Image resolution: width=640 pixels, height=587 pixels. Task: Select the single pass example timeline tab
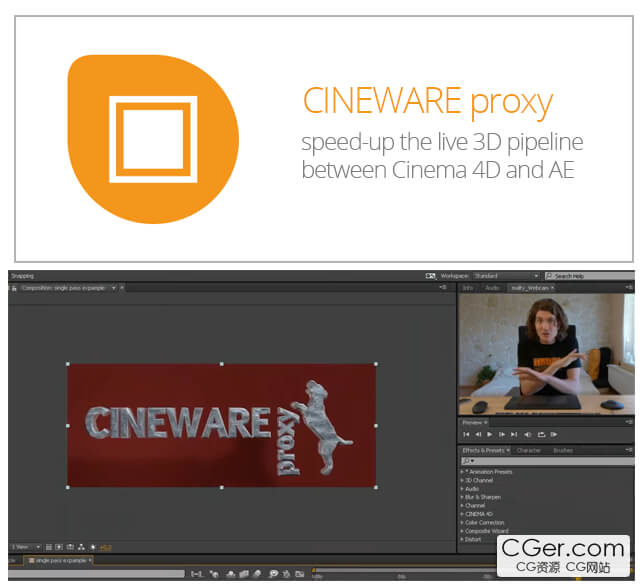[58, 560]
